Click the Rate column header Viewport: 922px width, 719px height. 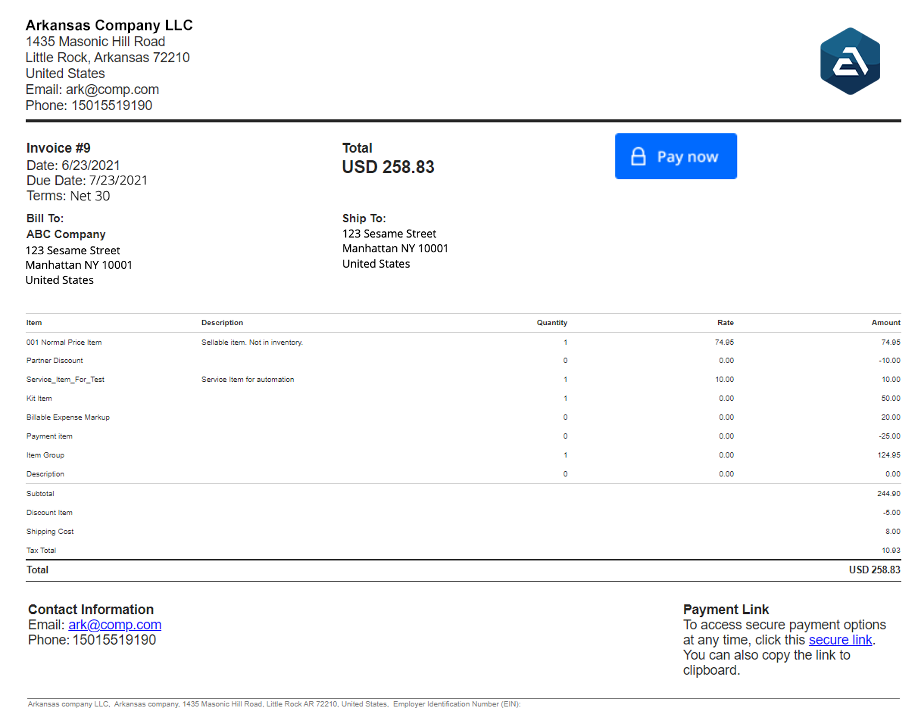click(725, 323)
